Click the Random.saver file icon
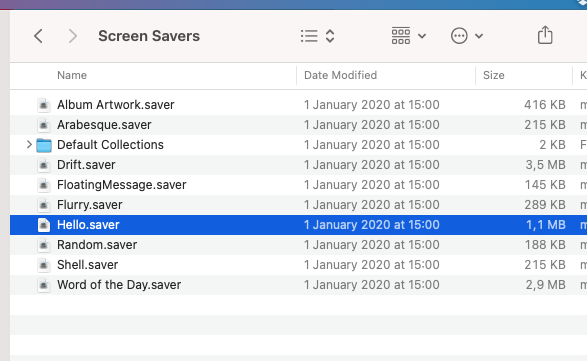The height and width of the screenshot is (361, 587). [x=44, y=245]
